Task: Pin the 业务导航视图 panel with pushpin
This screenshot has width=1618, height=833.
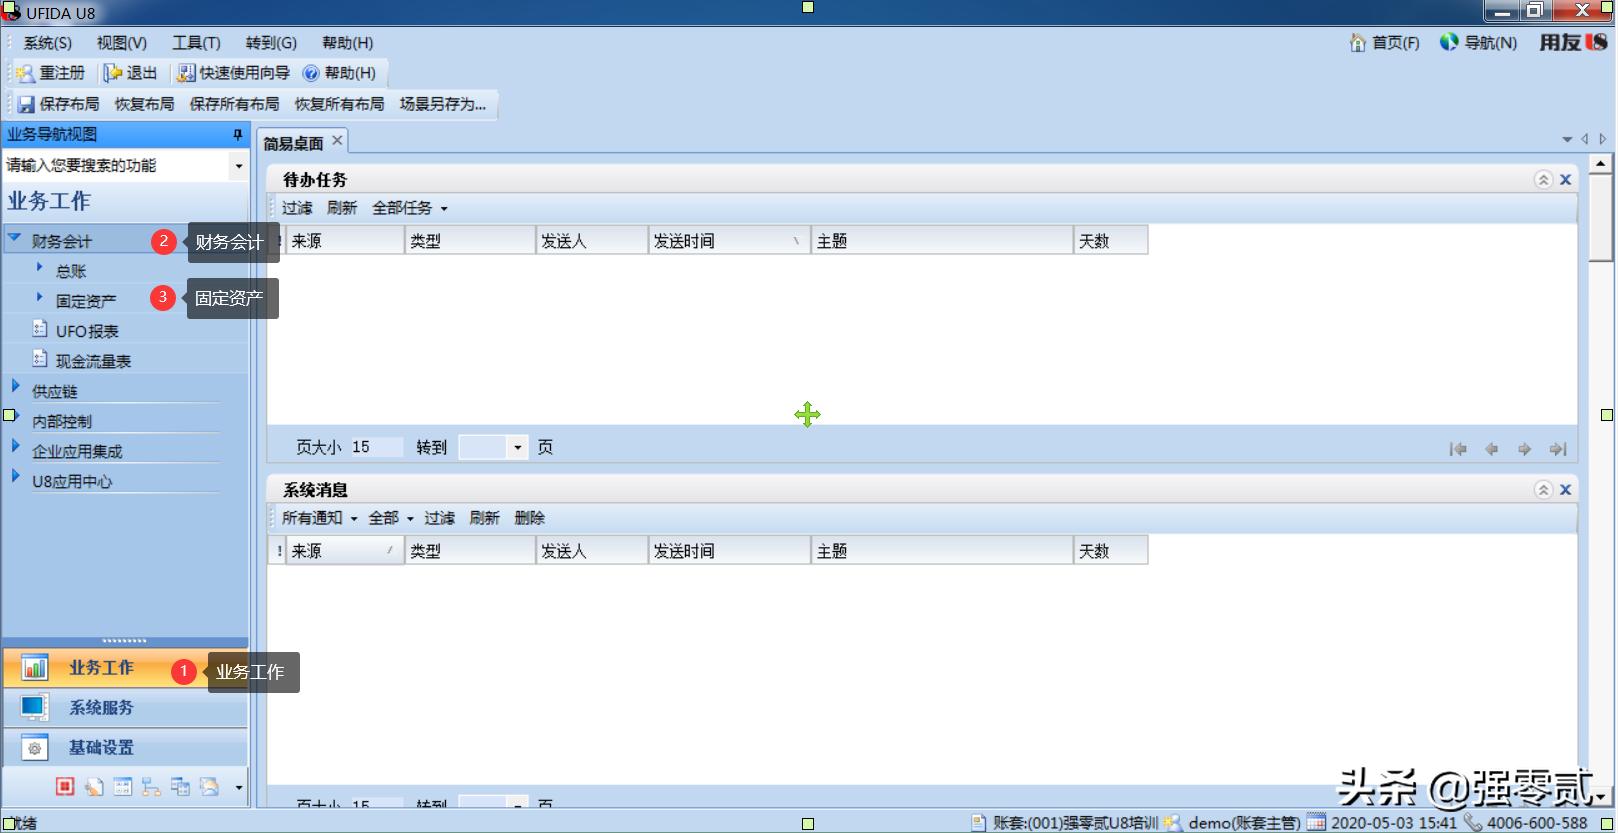Action: pyautogui.click(x=238, y=134)
